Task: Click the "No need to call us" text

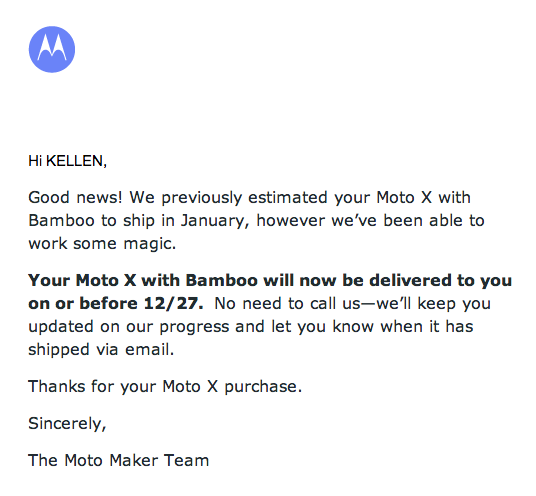Action: tap(287, 303)
